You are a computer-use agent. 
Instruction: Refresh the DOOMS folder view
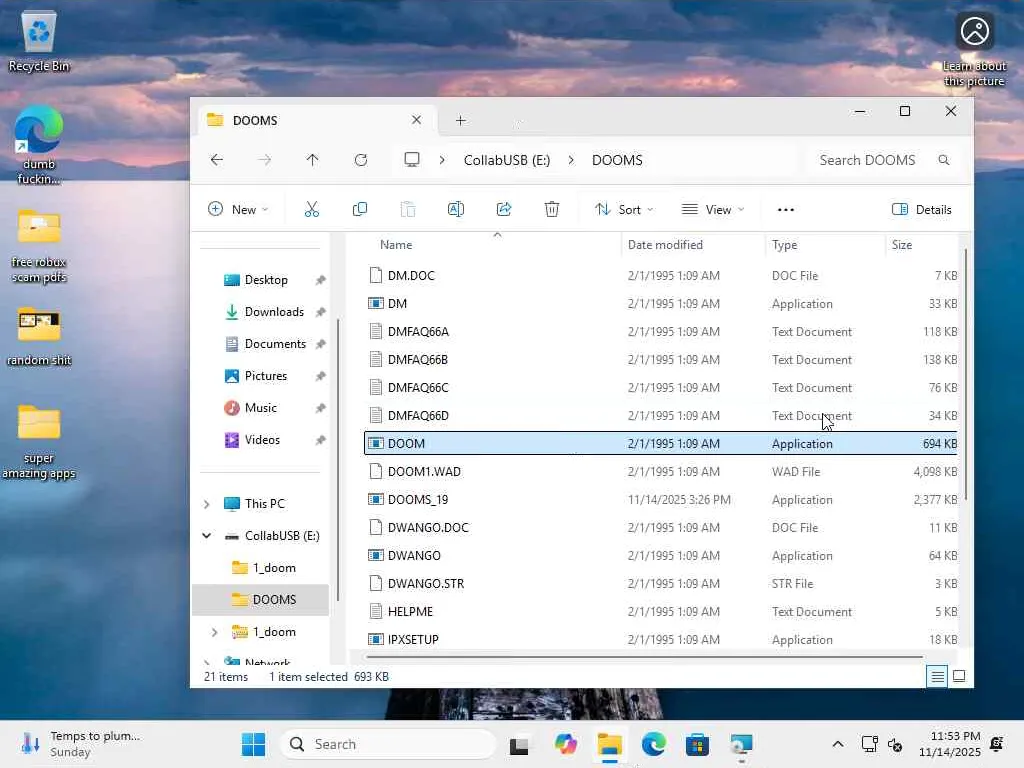(x=360, y=160)
